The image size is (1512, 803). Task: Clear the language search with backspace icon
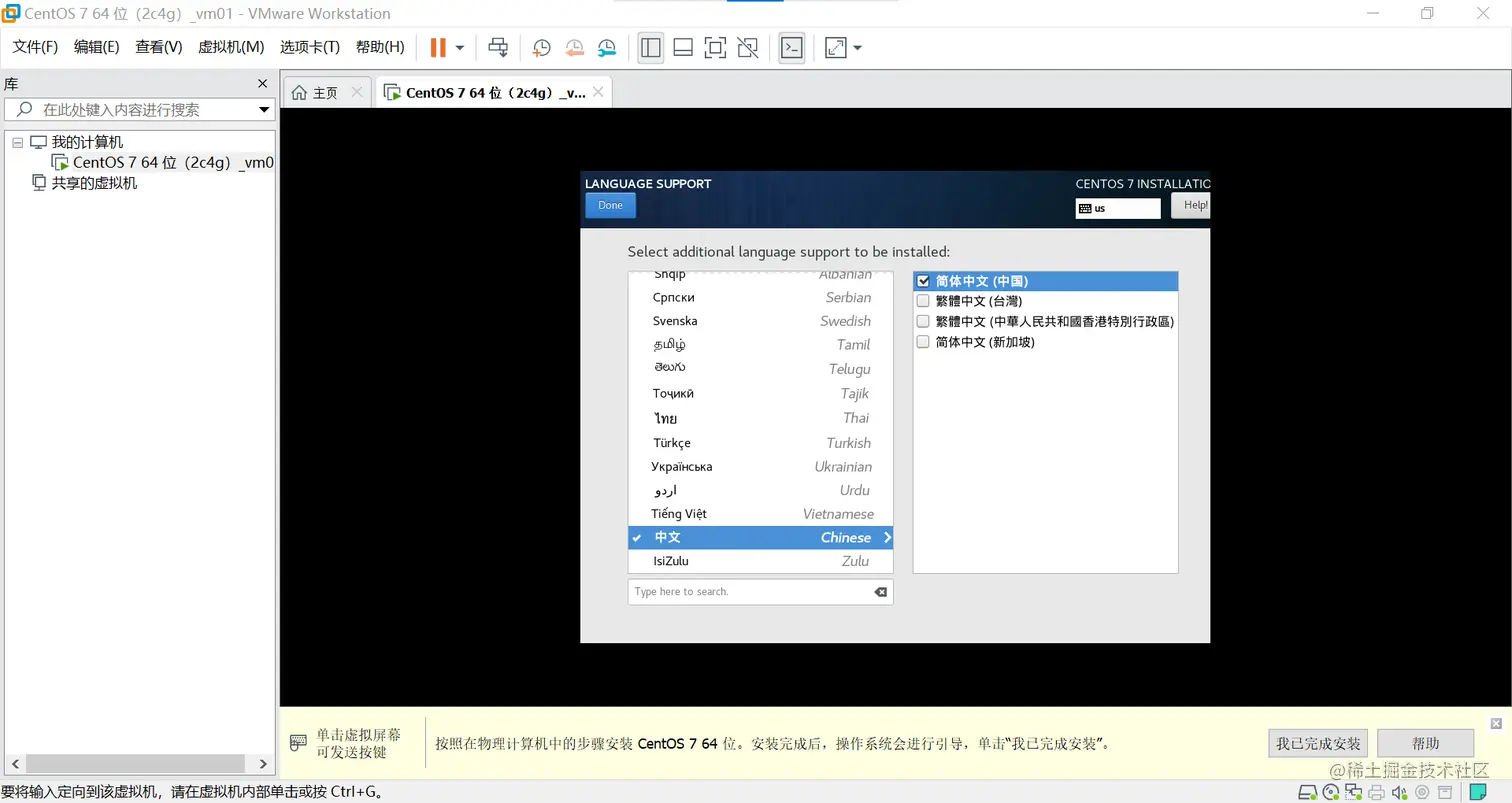(x=881, y=592)
